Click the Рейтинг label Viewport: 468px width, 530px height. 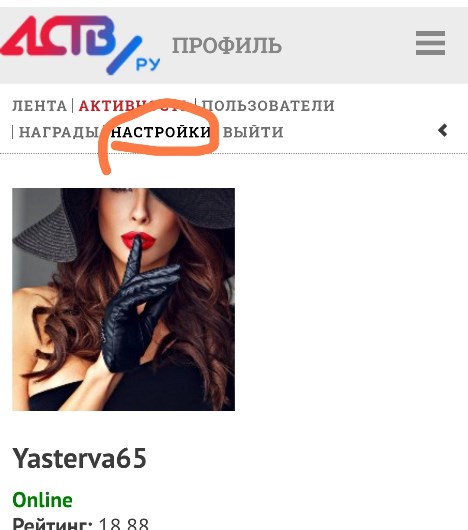[53, 524]
